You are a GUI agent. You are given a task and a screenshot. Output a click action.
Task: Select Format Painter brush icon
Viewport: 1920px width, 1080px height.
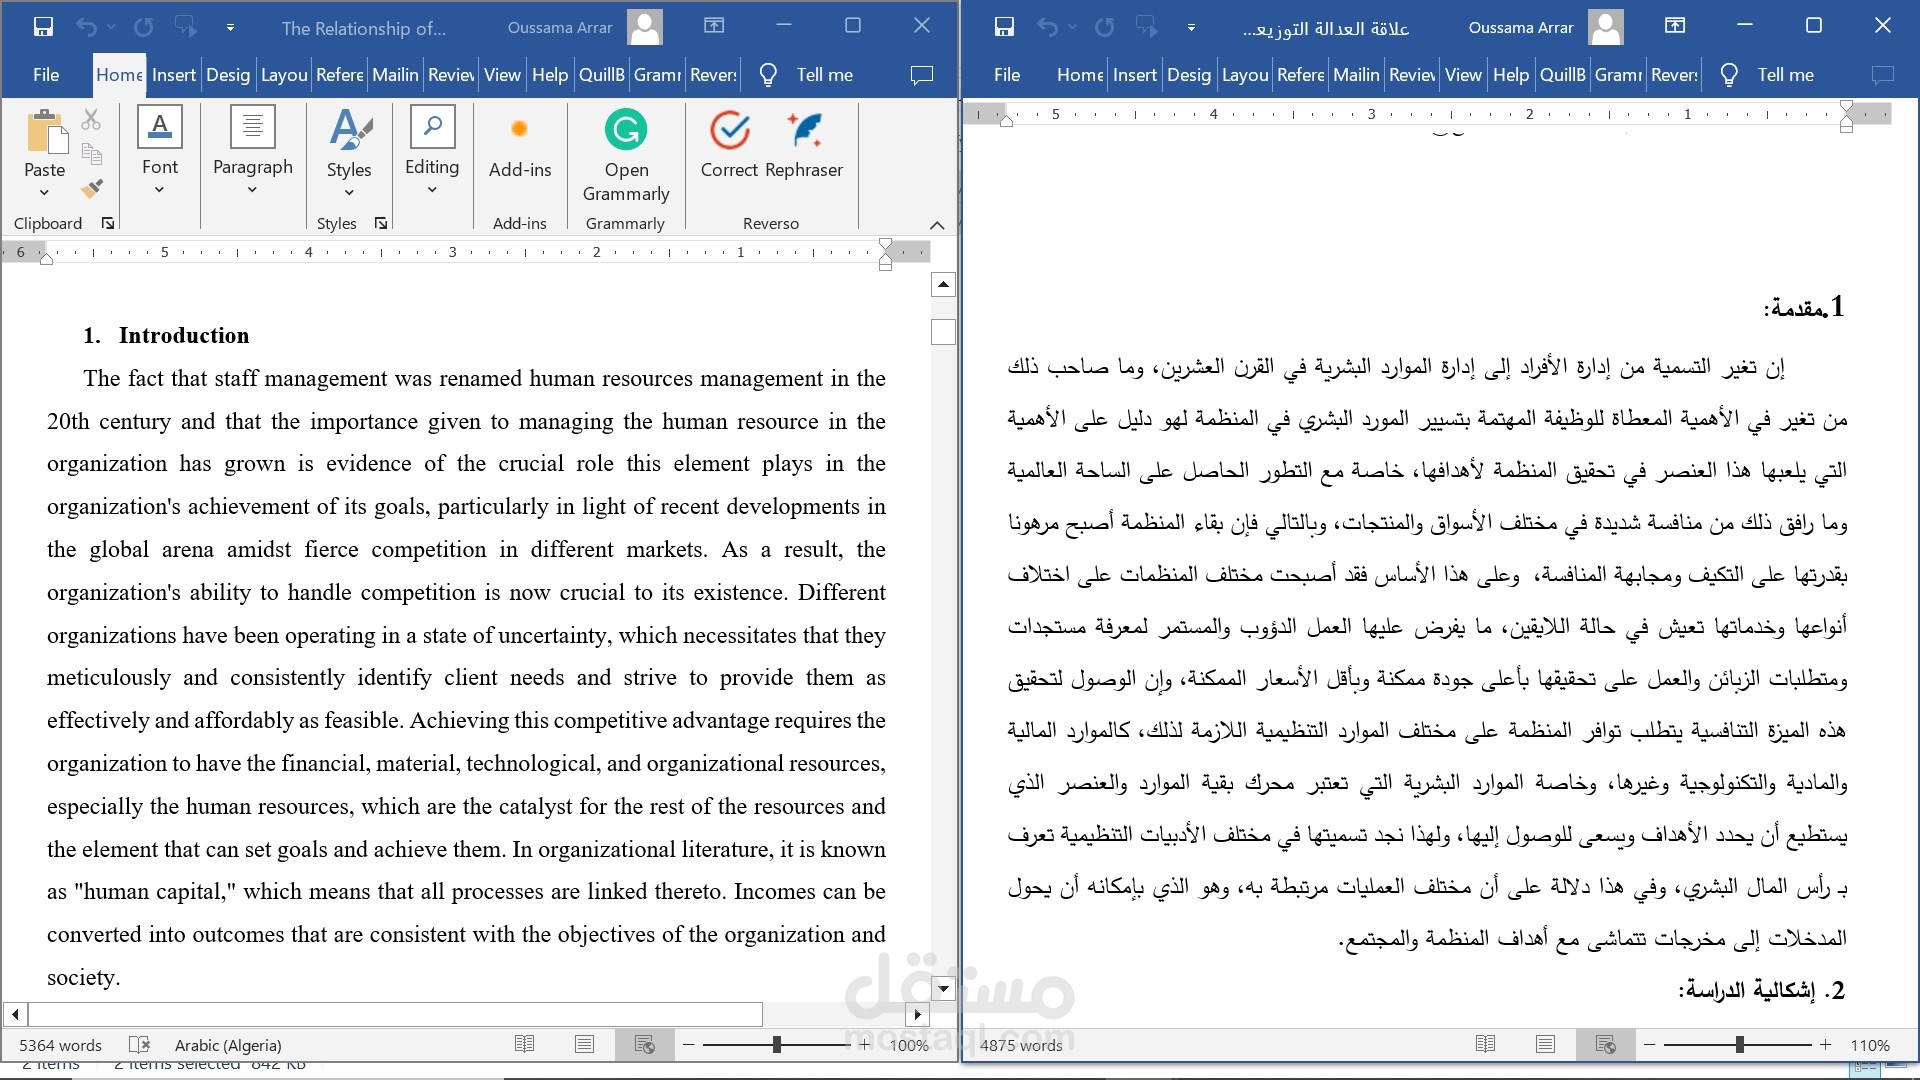(x=91, y=187)
